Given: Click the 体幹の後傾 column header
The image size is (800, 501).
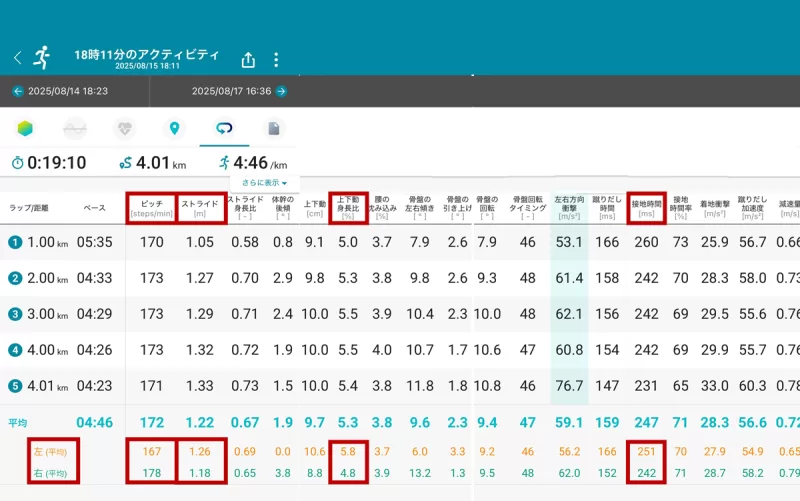Looking at the screenshot, I should click(x=283, y=208).
